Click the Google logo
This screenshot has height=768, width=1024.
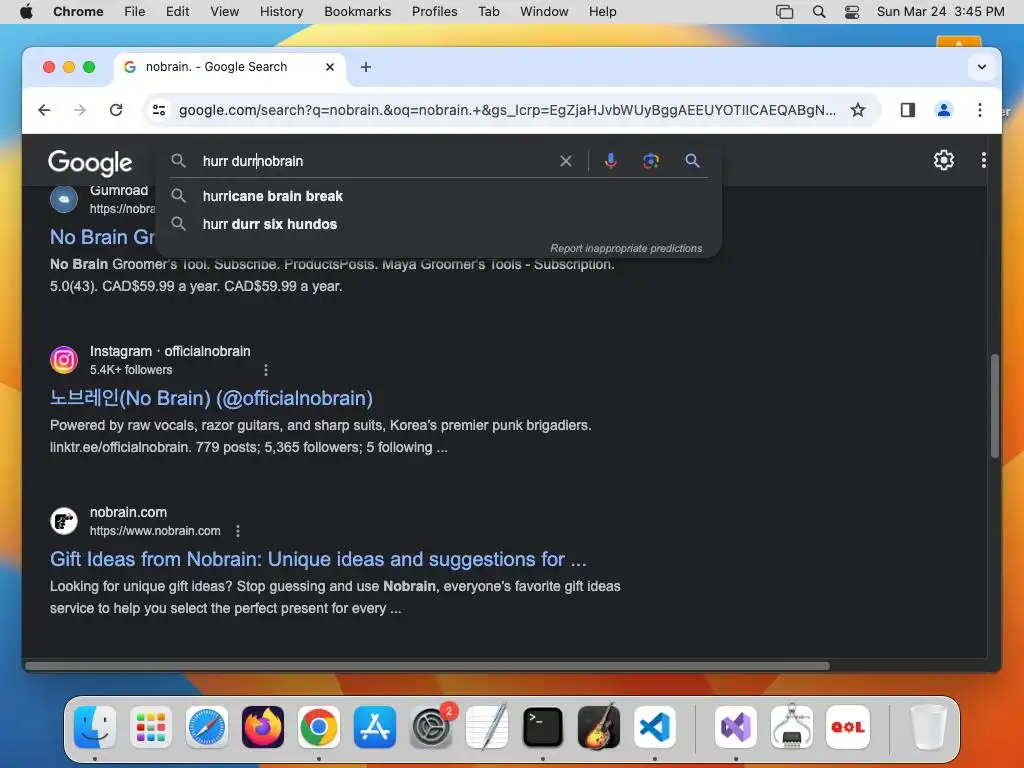[89, 163]
